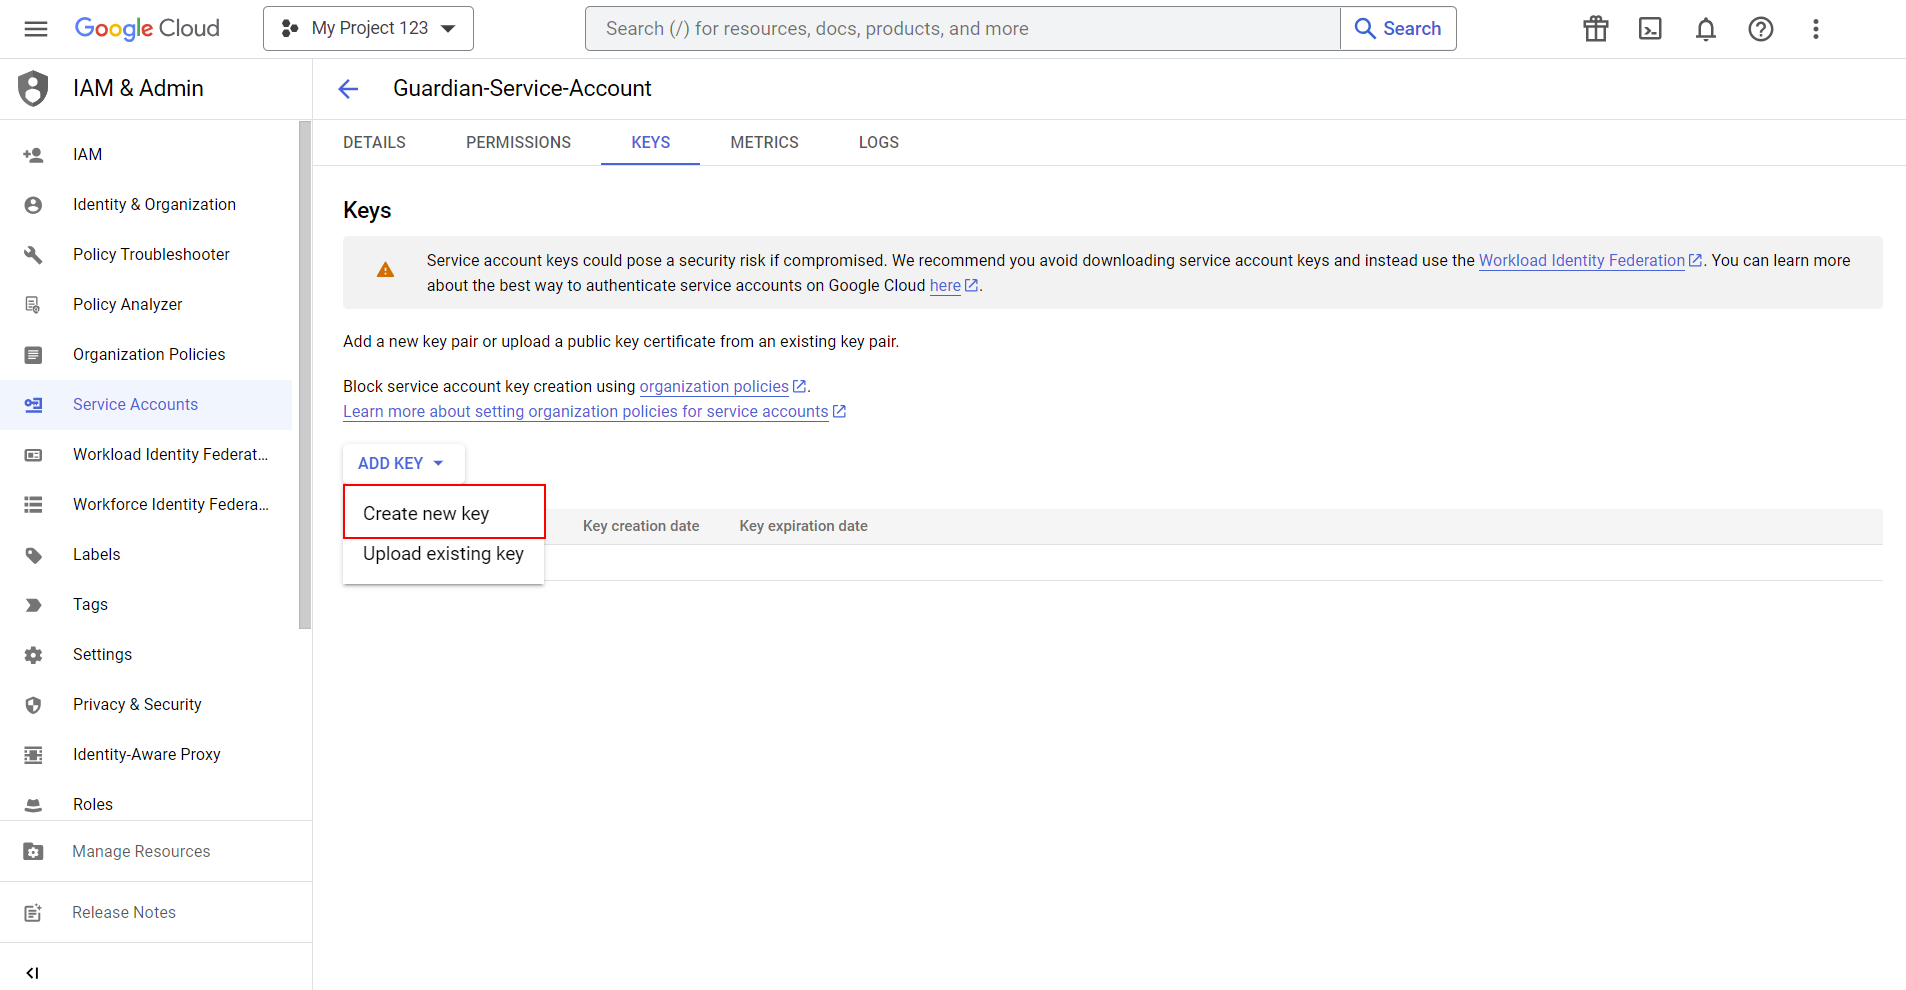Click the Google Cloud logo
Viewport: 1906px width, 990px height.
(x=147, y=29)
